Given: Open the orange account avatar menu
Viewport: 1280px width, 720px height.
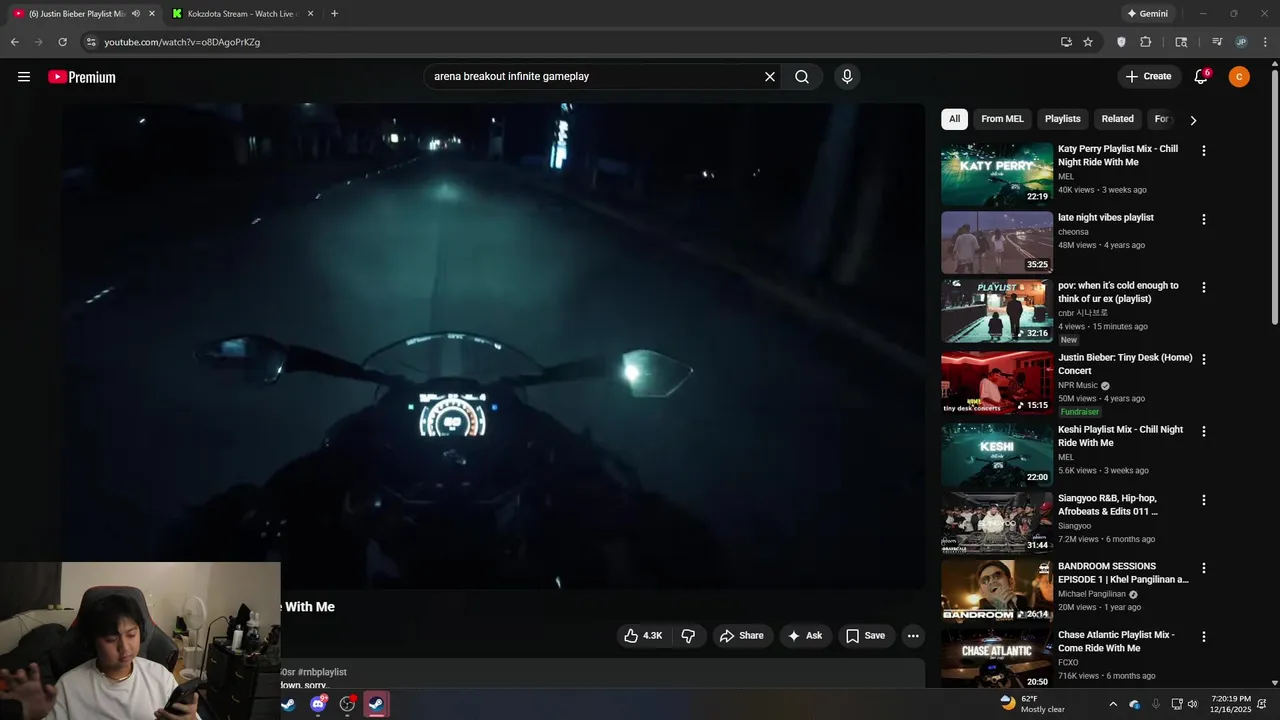Looking at the screenshot, I should pyautogui.click(x=1239, y=77).
